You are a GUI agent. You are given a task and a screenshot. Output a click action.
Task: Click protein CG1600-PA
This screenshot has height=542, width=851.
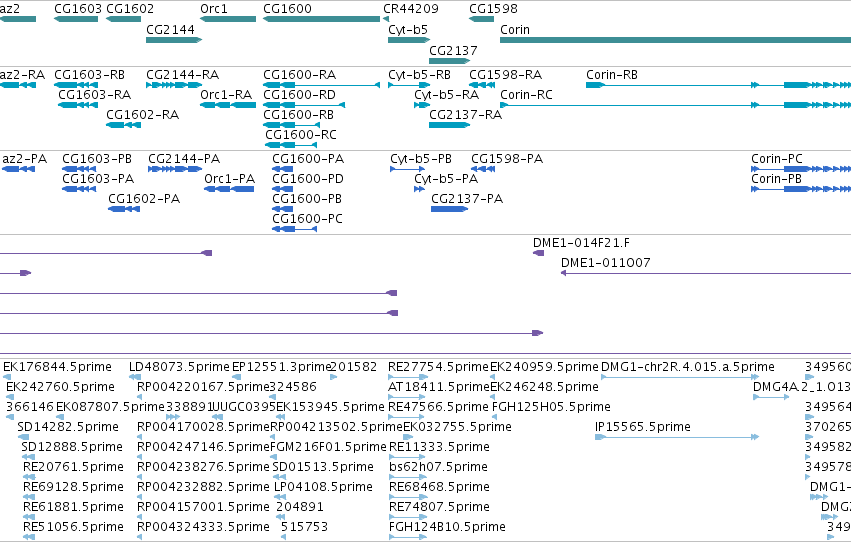pyautogui.click(x=308, y=158)
